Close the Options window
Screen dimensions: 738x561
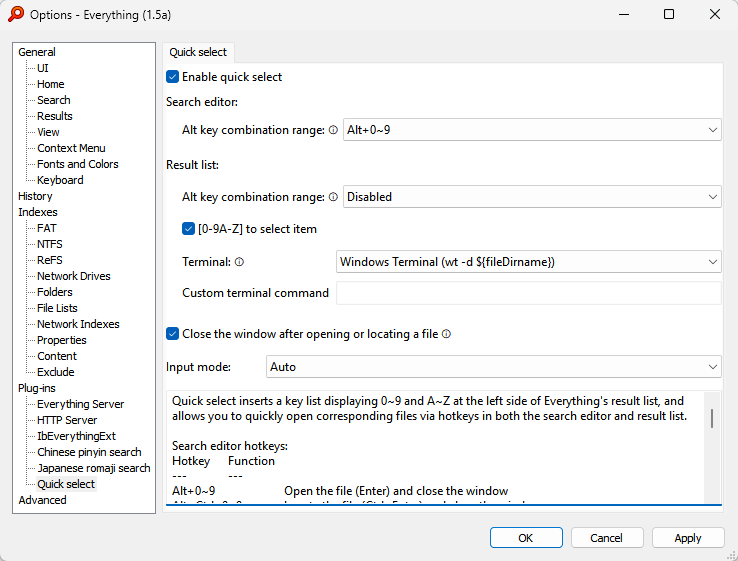(x=714, y=15)
